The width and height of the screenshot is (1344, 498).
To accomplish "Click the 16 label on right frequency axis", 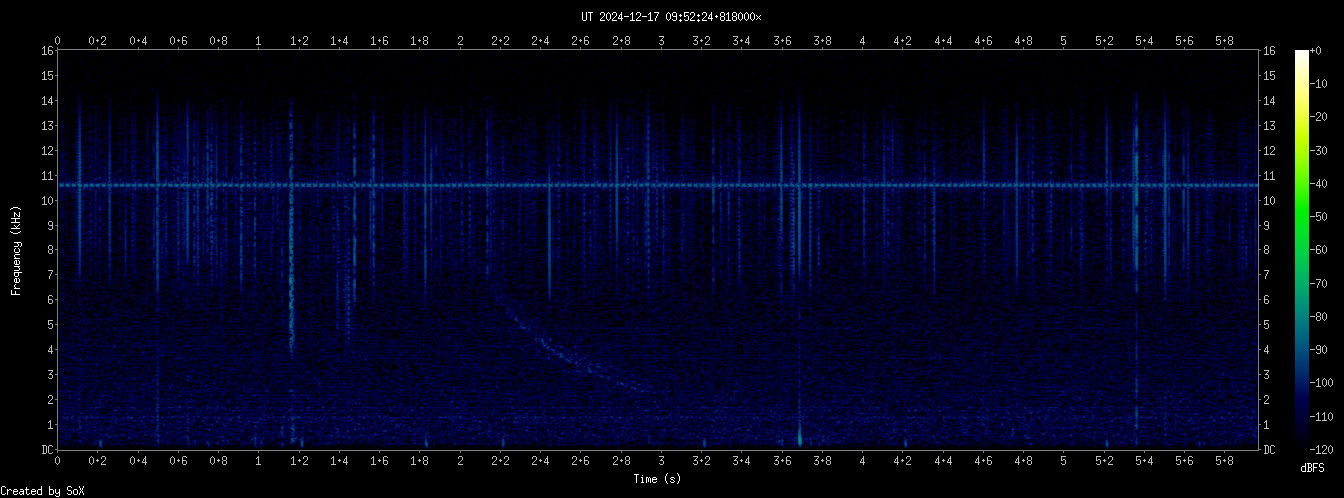I will (1269, 51).
